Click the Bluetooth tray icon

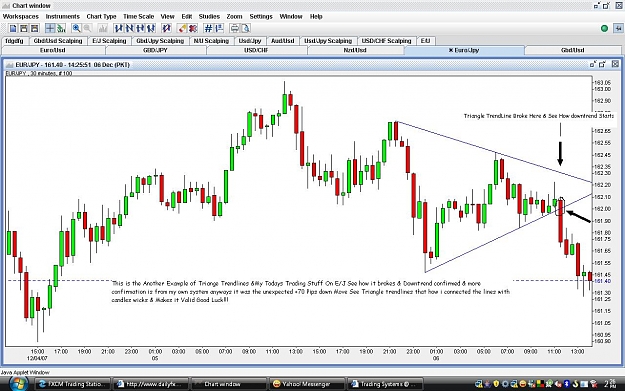tap(566, 384)
